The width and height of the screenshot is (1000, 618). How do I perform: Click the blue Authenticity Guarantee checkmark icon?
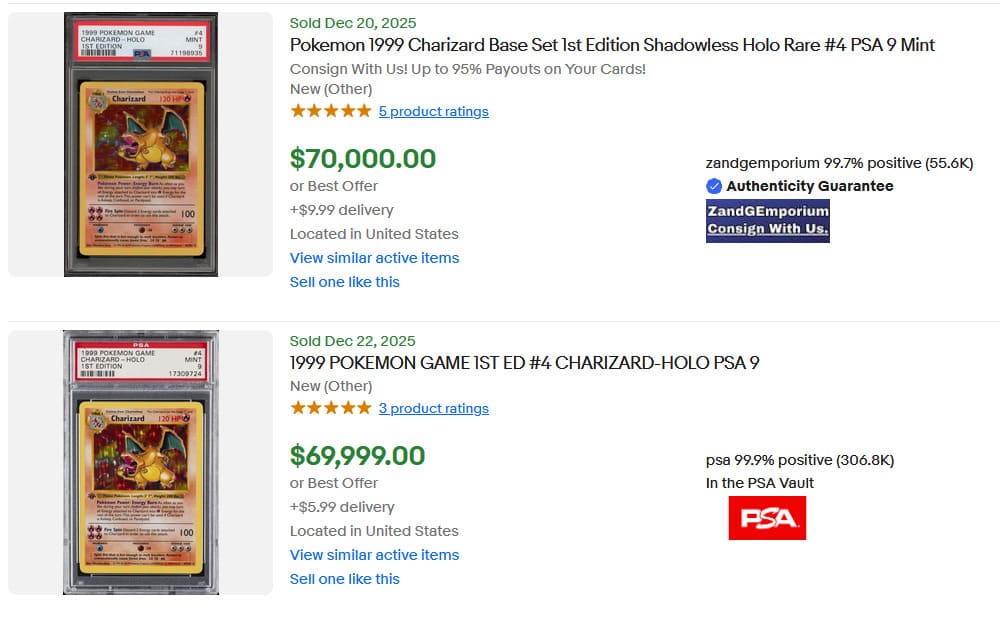point(714,186)
